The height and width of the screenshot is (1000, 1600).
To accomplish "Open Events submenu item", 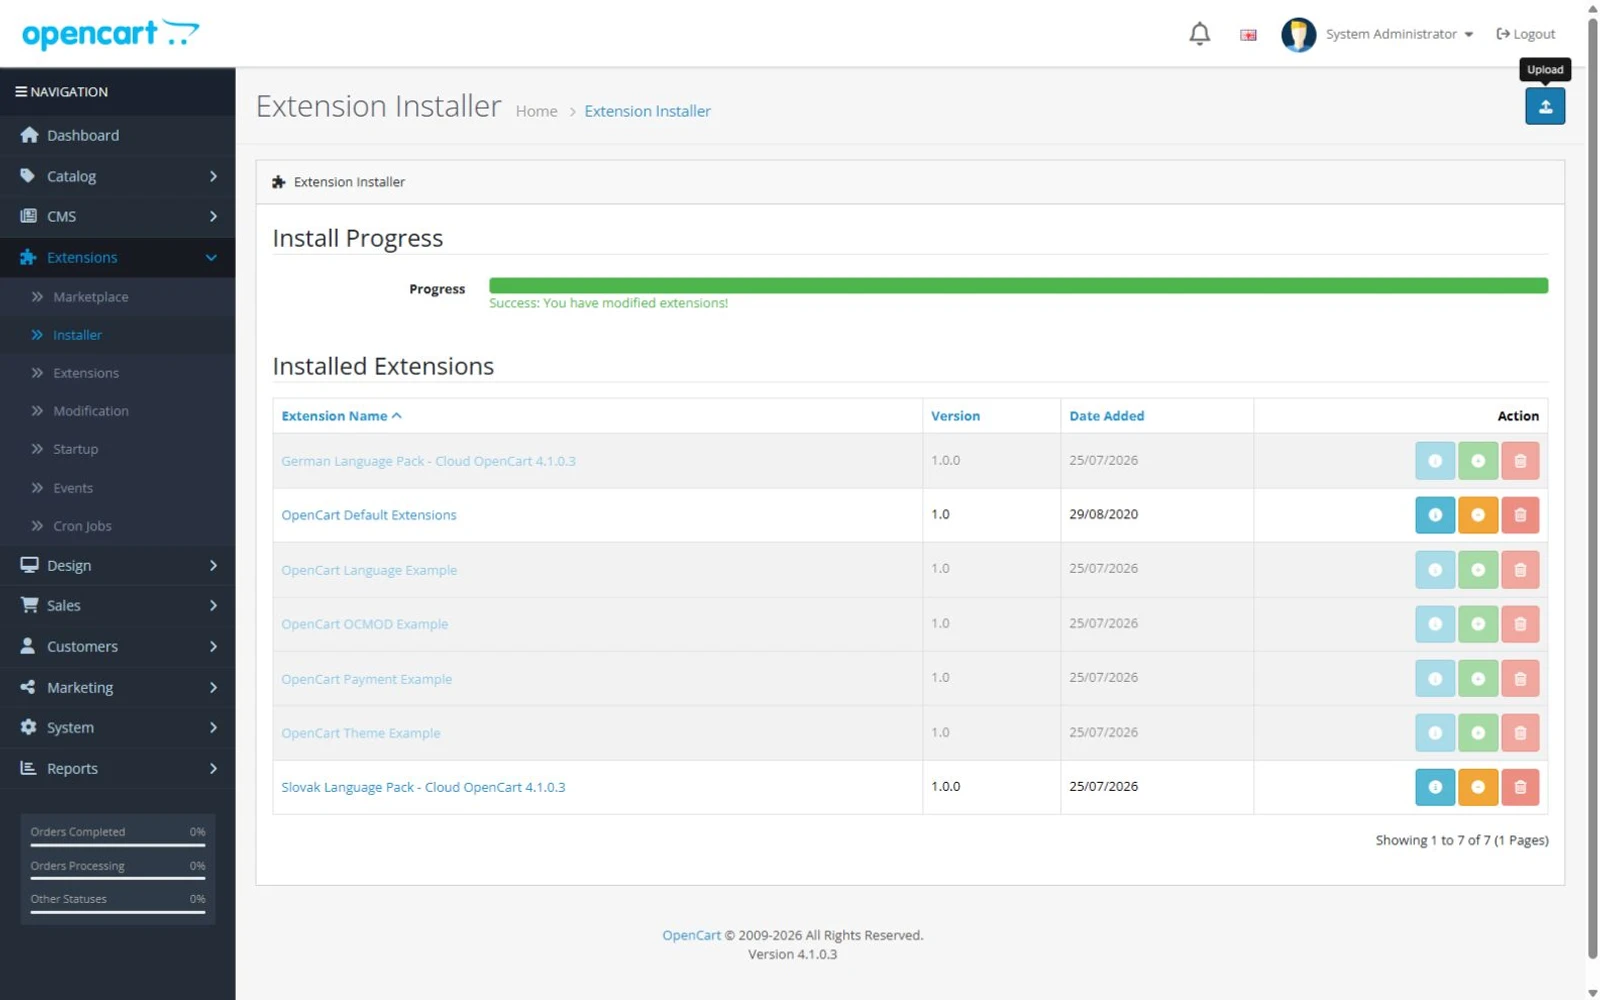I will pos(117,488).
